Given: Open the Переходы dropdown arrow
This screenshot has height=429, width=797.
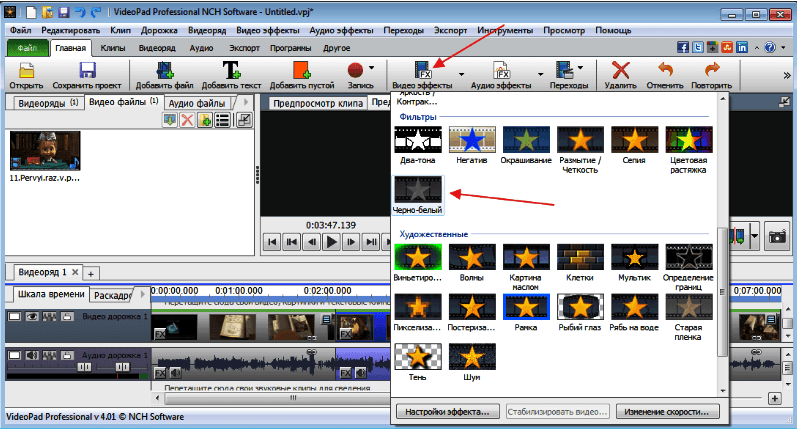Looking at the screenshot, I should coord(580,67).
